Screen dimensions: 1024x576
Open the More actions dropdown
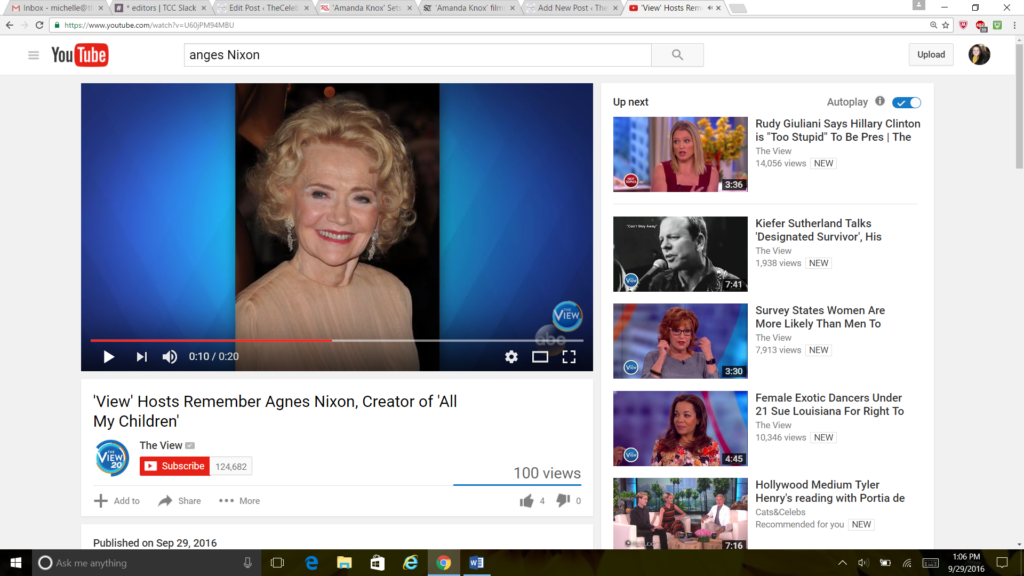[239, 501]
